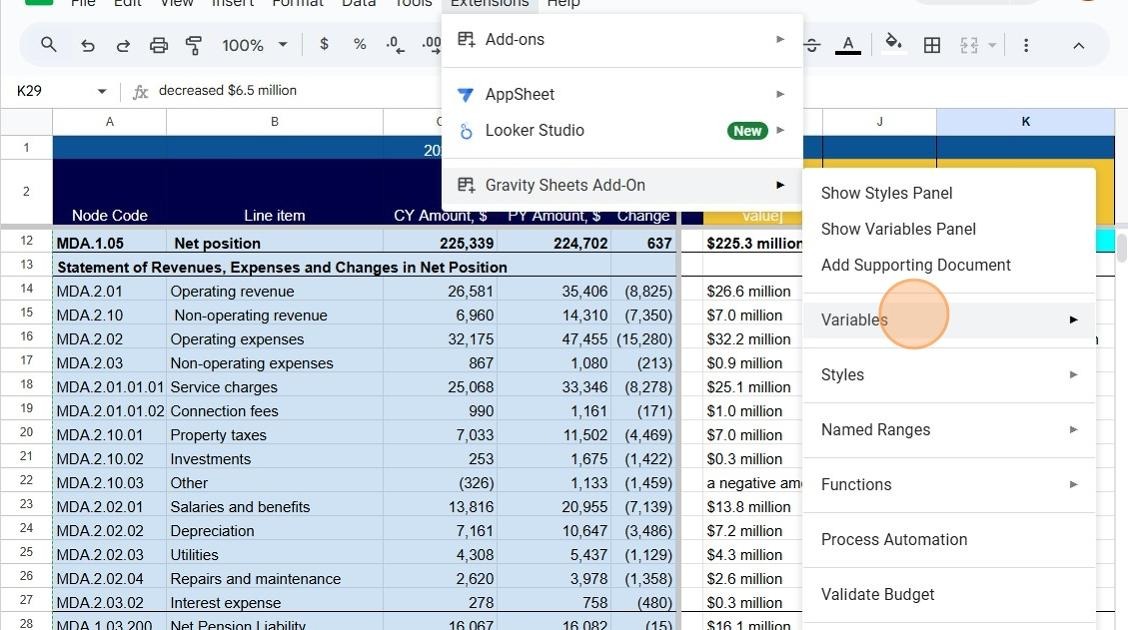Image resolution: width=1128 pixels, height=630 pixels.
Task: Open the 100% zoom dropdown
Action: tap(255, 45)
